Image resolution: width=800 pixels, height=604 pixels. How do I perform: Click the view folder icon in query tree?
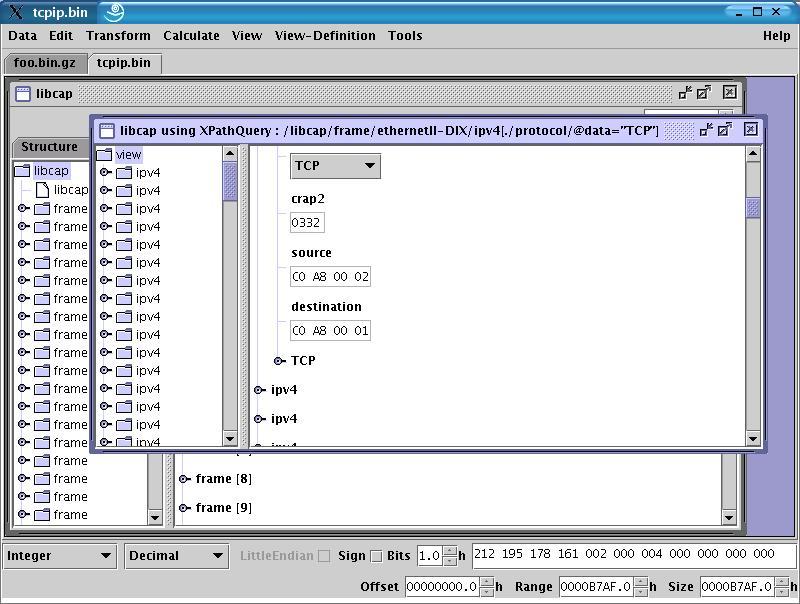[x=104, y=154]
